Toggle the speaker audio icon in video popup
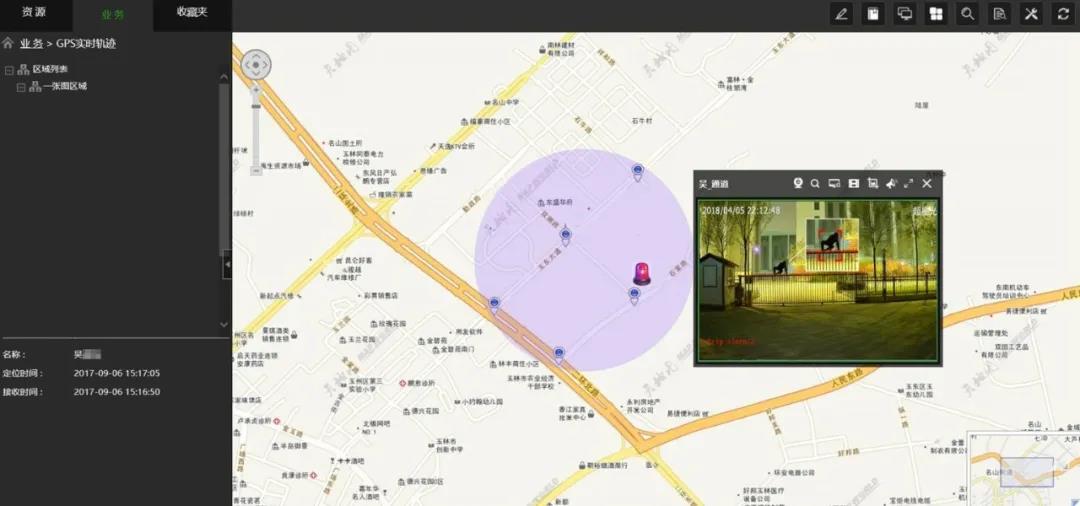Image resolution: width=1080 pixels, height=506 pixels. pyautogui.click(x=890, y=184)
